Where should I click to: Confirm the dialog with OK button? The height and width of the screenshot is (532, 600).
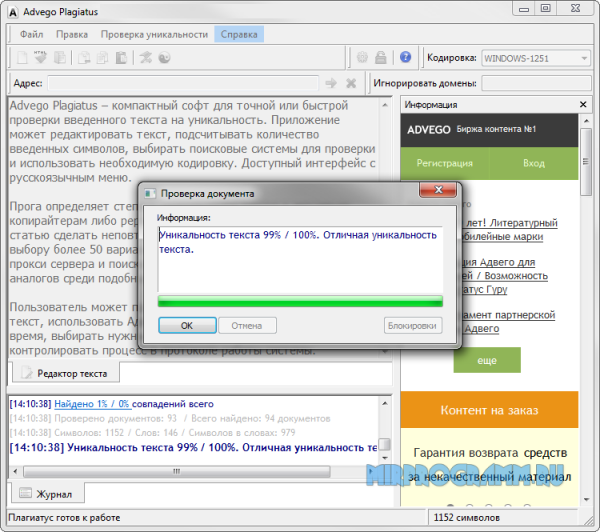(x=187, y=325)
